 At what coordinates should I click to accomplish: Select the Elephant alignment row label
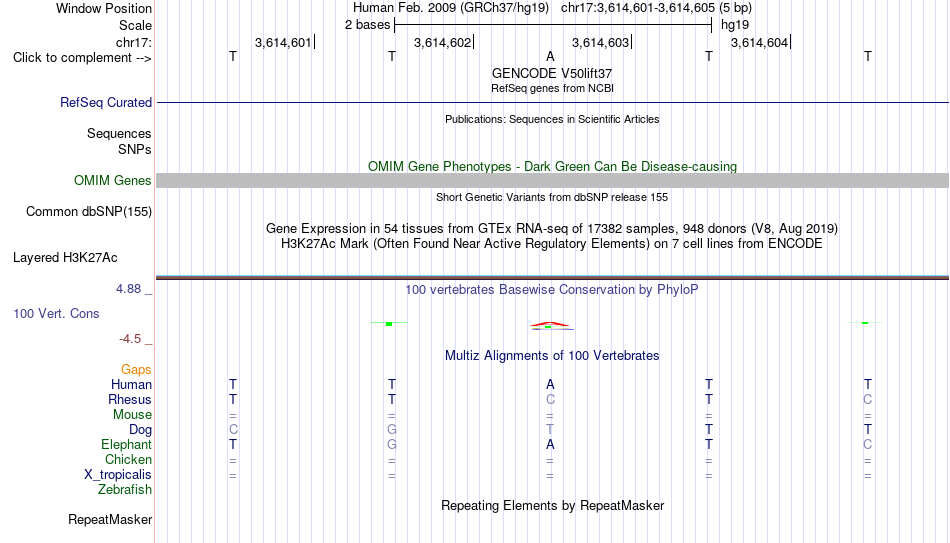pos(126,444)
